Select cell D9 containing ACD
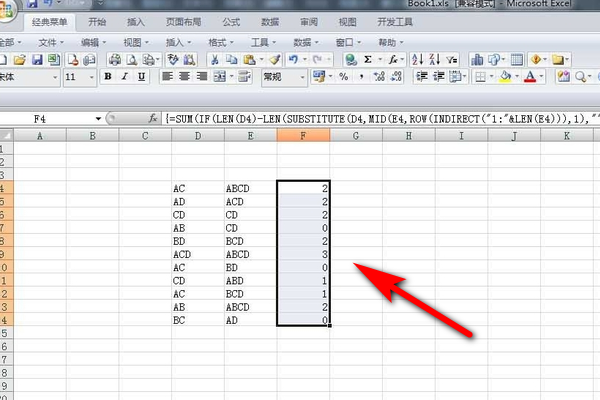600x400 pixels. (198, 255)
